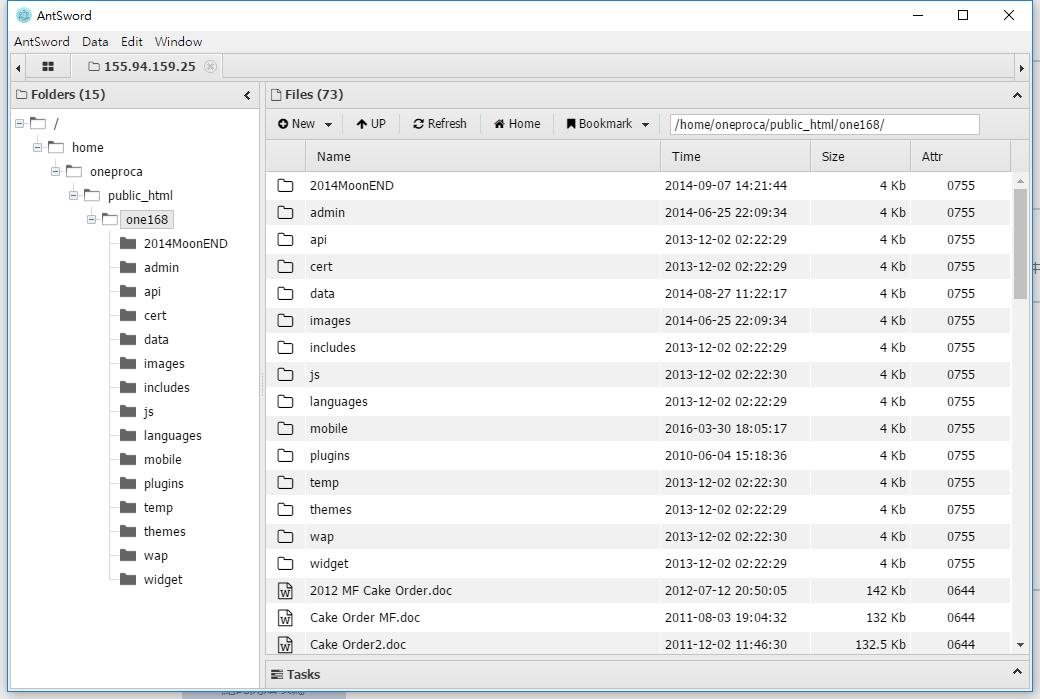Go up one directory with UP
Image resolution: width=1040 pixels, height=699 pixels.
pos(371,124)
